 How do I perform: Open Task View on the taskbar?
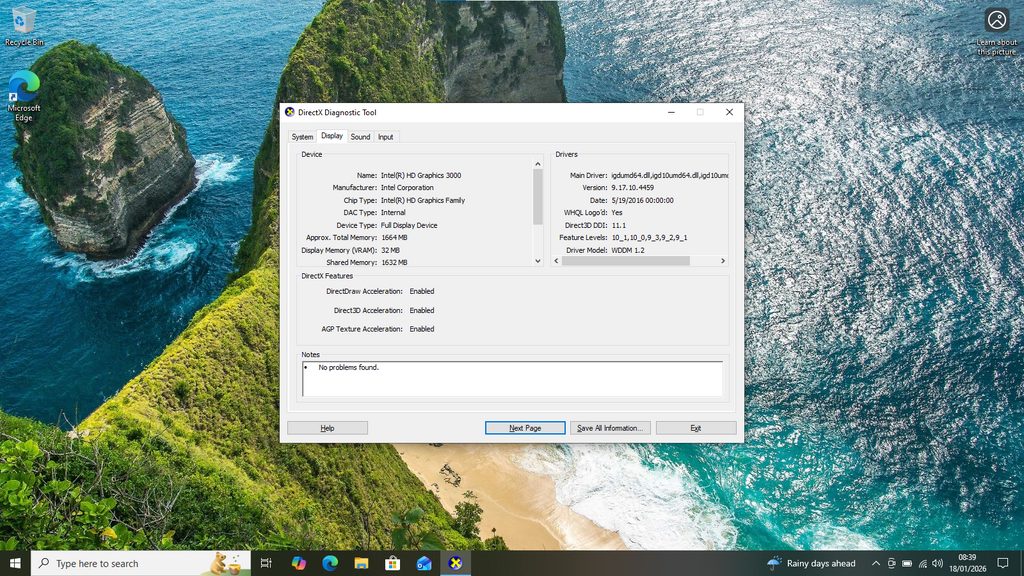click(x=266, y=563)
